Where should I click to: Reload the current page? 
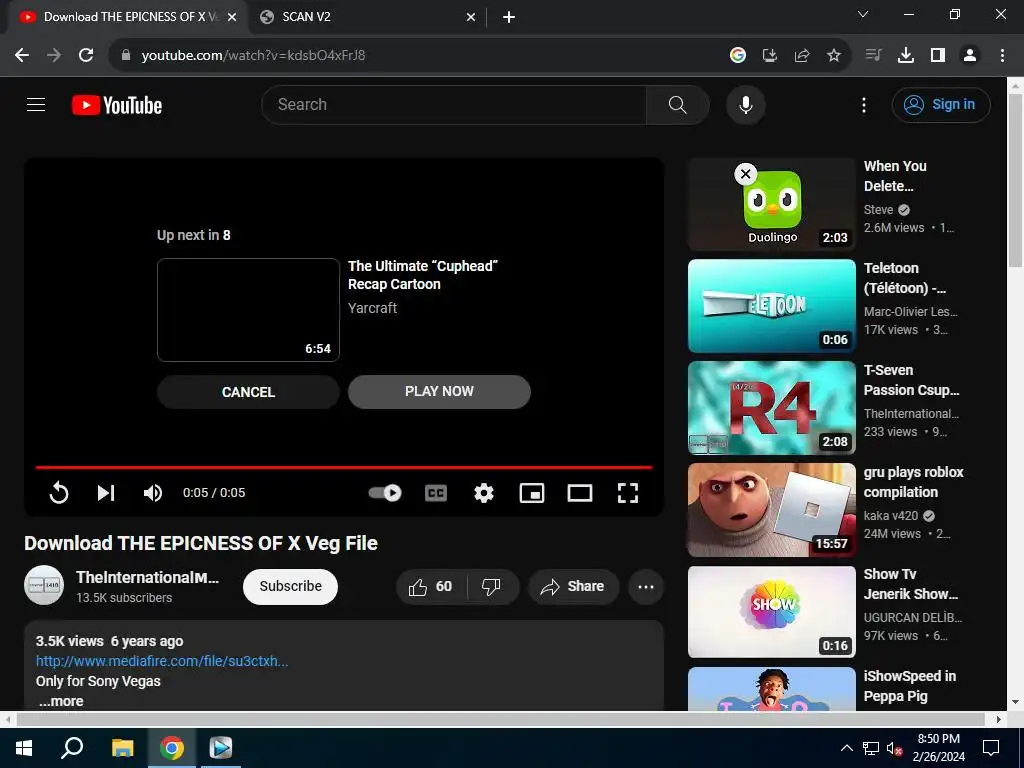coord(86,56)
